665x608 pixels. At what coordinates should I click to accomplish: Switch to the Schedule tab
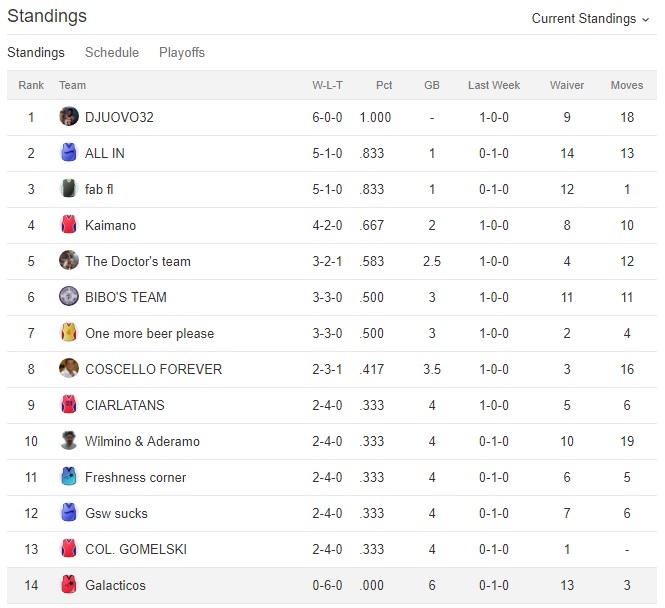[x=112, y=52]
